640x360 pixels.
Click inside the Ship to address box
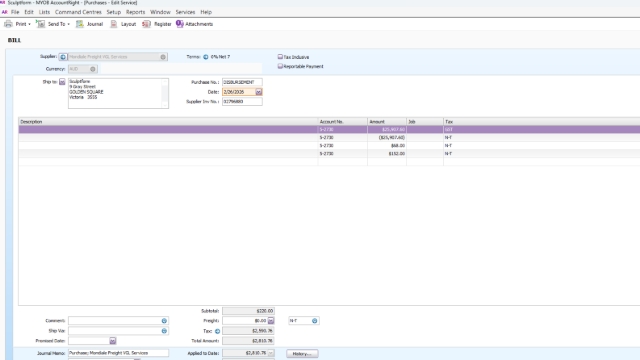click(118, 93)
